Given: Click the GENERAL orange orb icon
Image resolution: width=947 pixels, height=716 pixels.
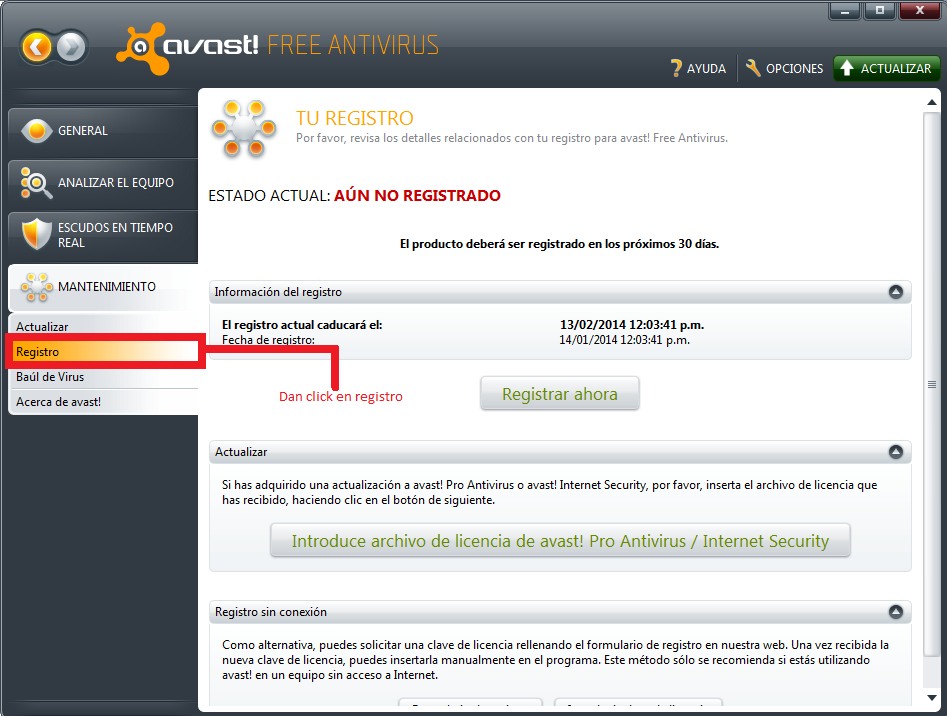Looking at the screenshot, I should click(x=36, y=130).
